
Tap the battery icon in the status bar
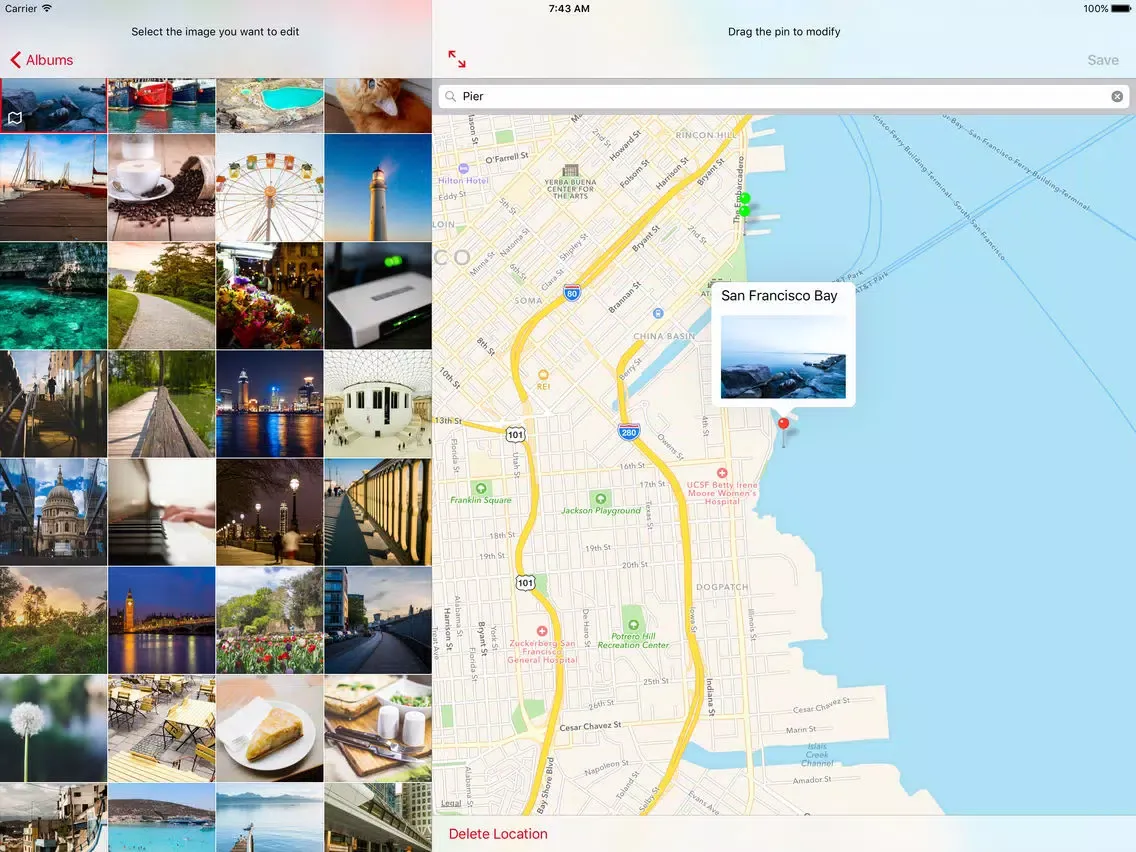pos(1121,9)
